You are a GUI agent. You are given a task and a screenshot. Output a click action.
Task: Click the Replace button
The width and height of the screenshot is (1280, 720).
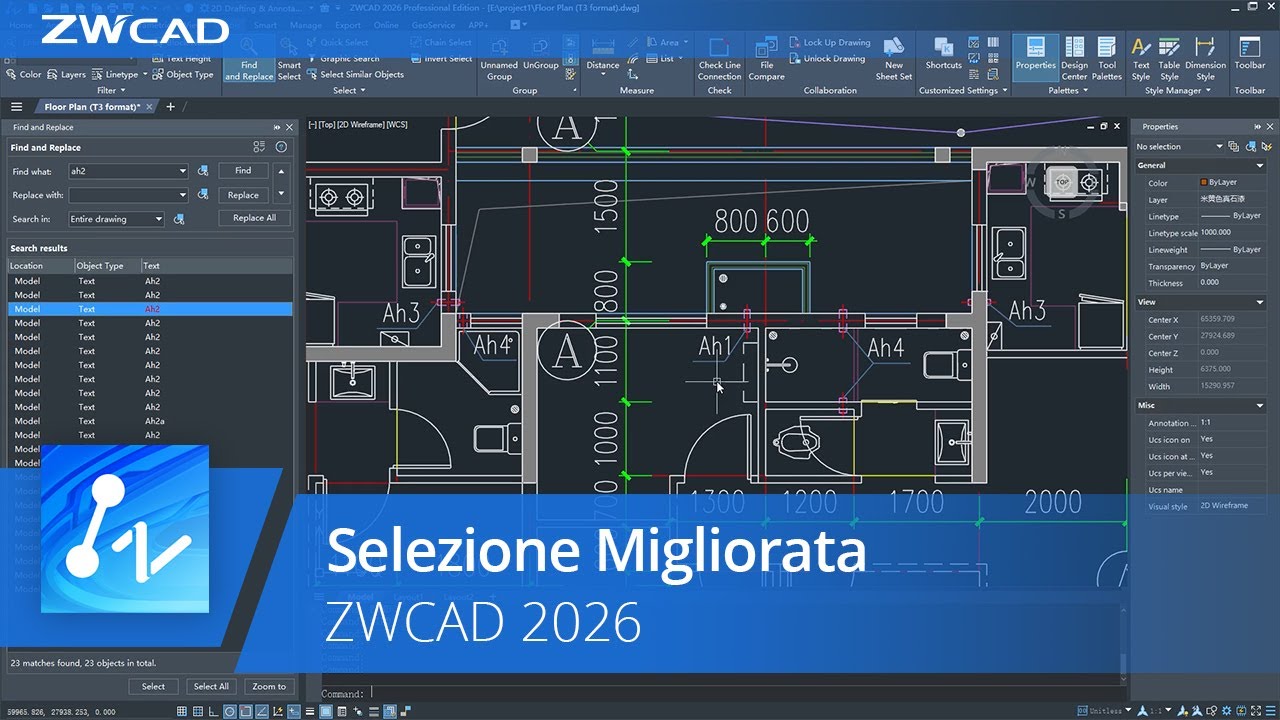coord(243,195)
